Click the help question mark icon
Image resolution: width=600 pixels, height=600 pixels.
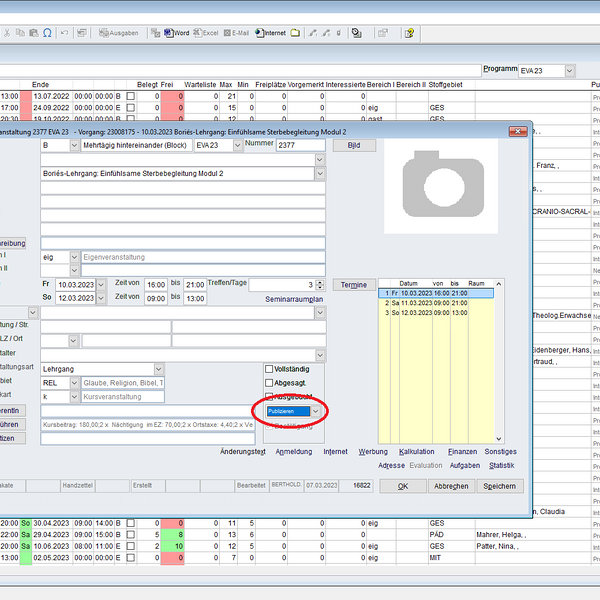pos(409,33)
